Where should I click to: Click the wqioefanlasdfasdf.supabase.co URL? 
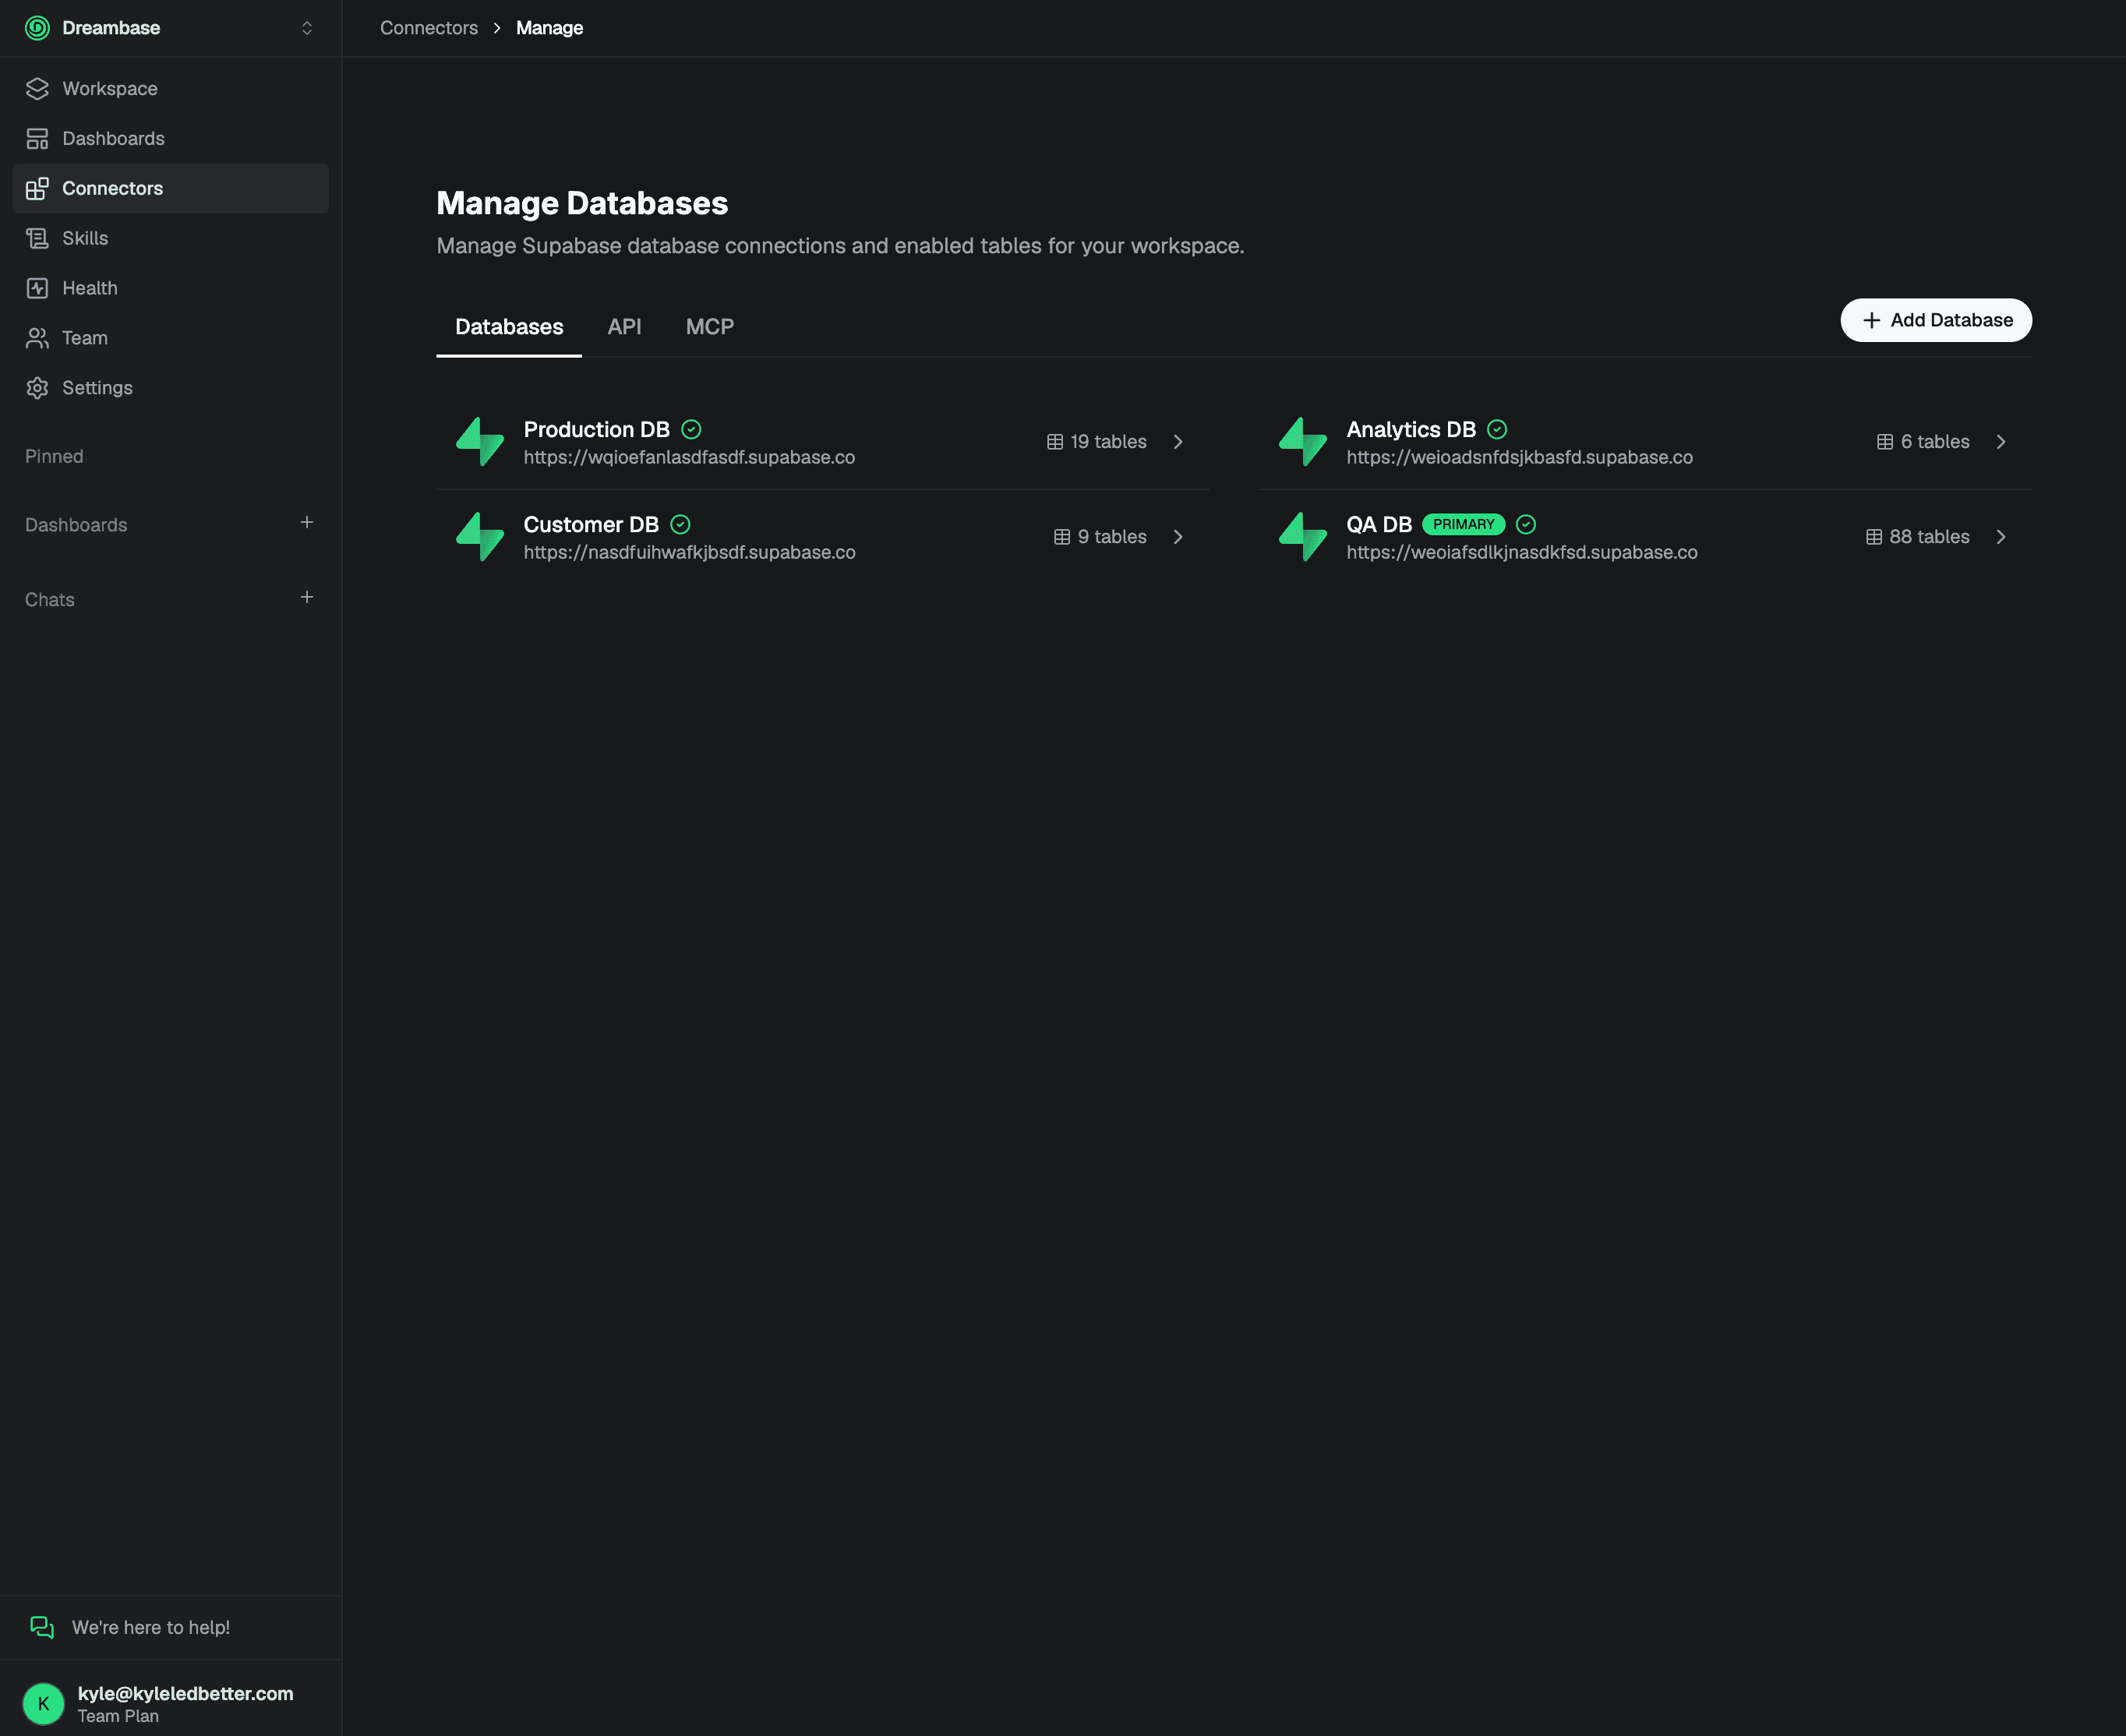pos(689,458)
